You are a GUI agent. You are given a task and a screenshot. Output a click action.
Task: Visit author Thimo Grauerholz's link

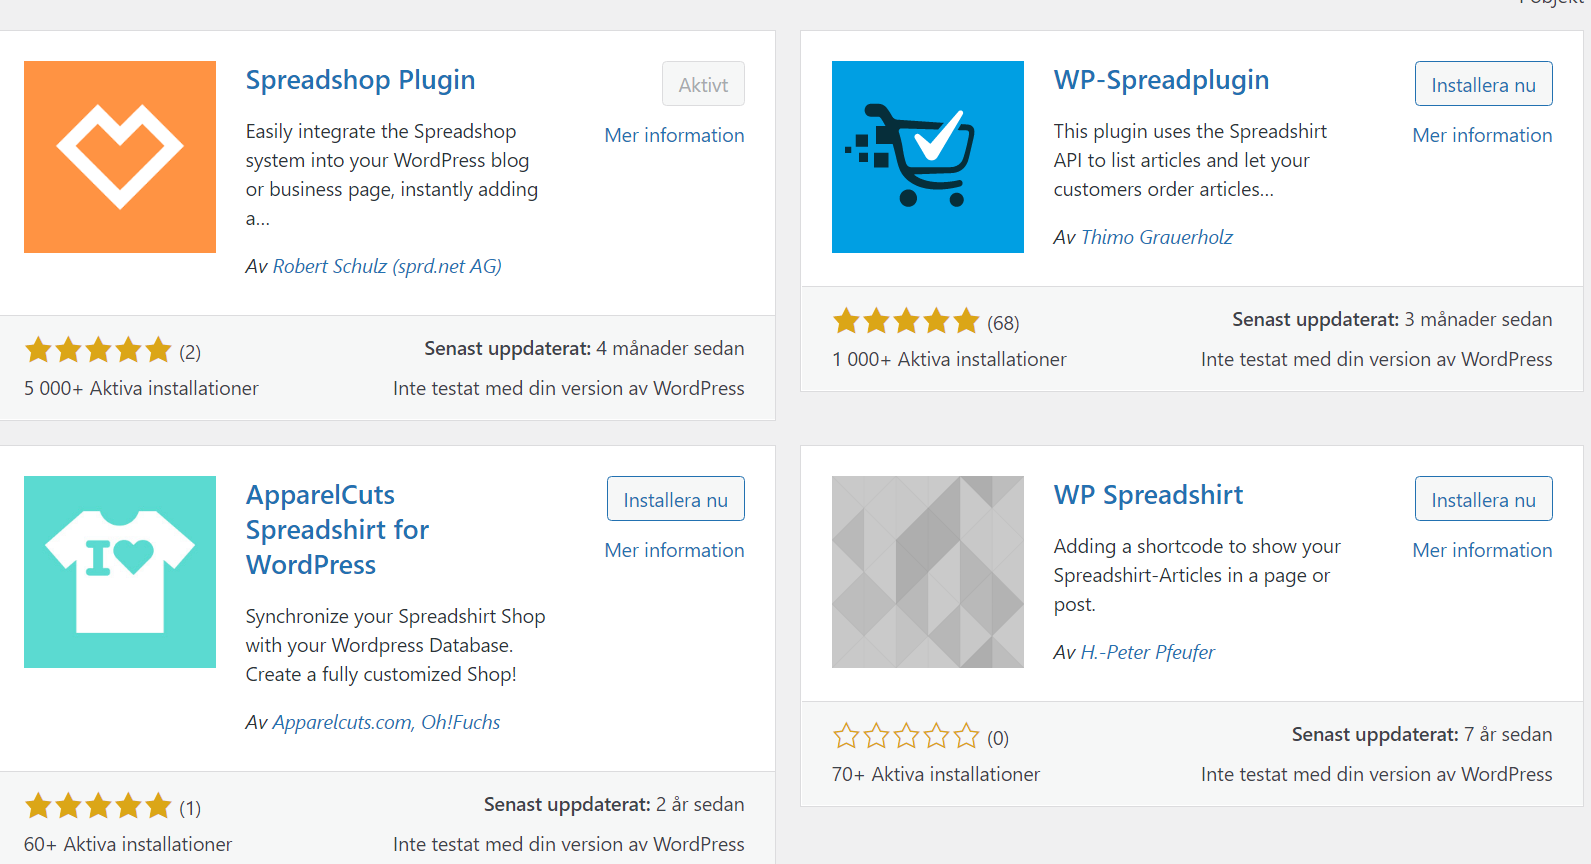click(1156, 237)
